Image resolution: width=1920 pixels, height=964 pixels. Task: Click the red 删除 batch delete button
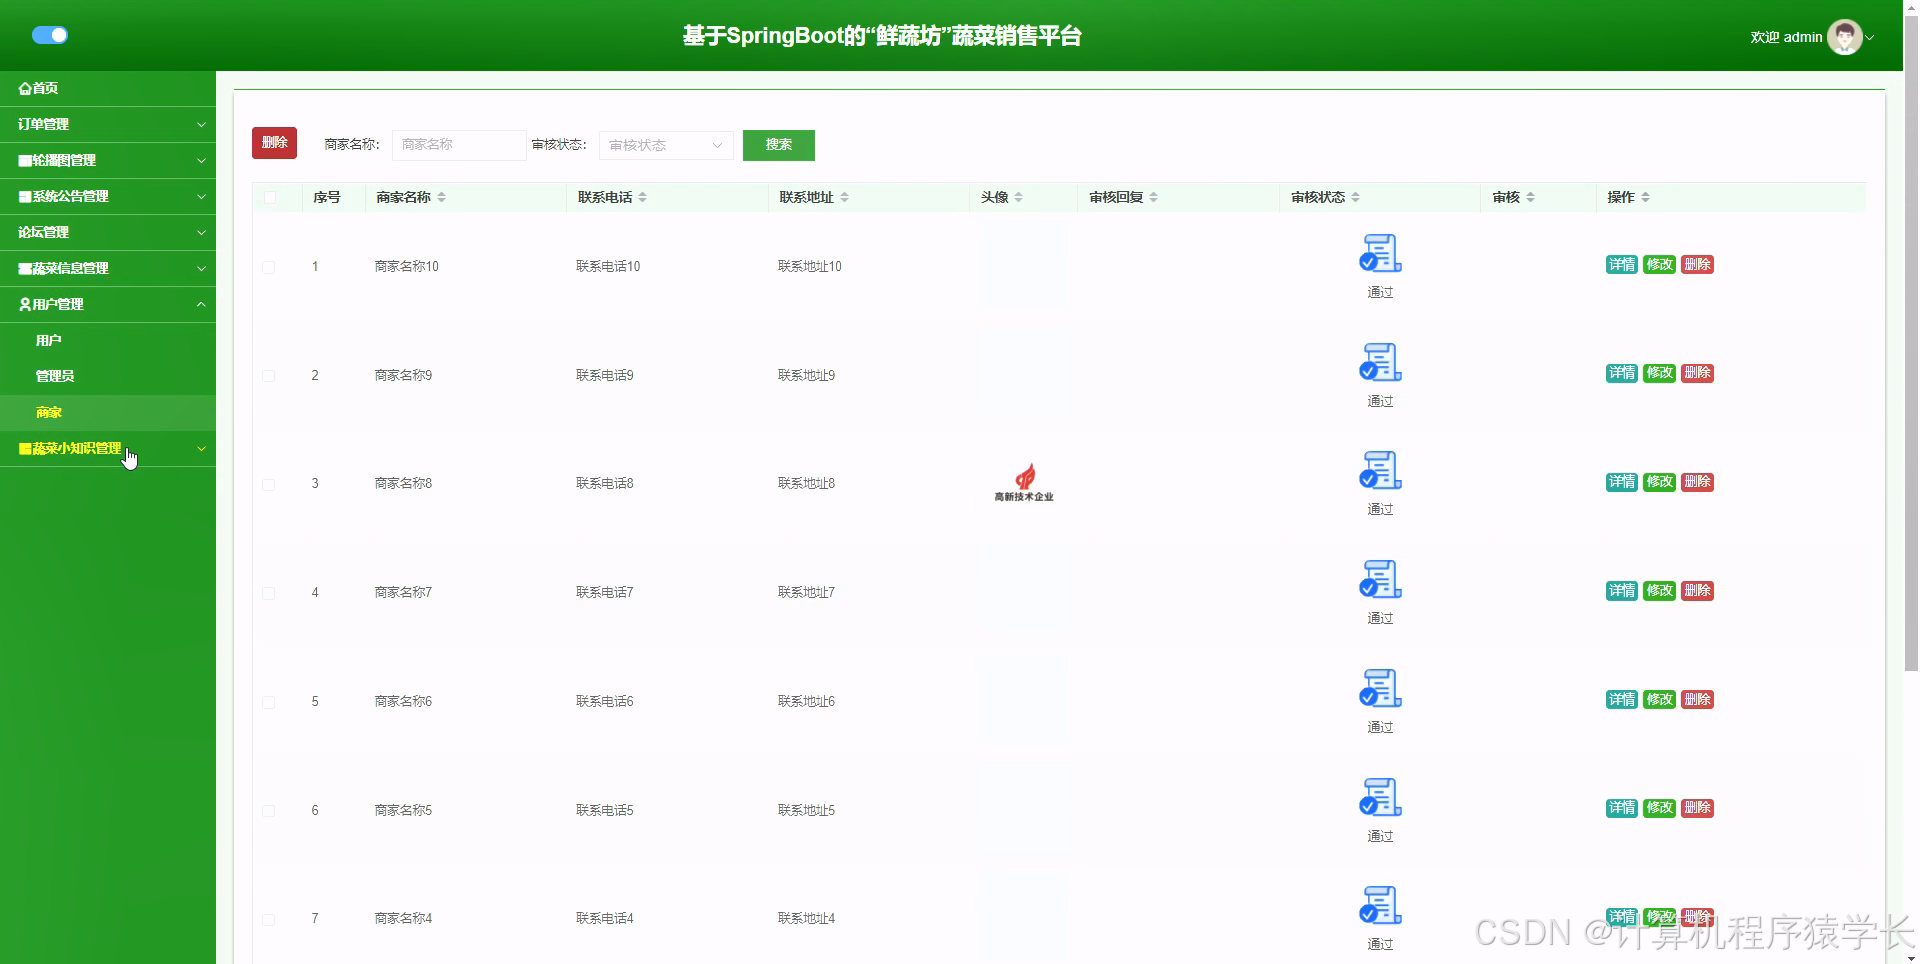coord(273,142)
